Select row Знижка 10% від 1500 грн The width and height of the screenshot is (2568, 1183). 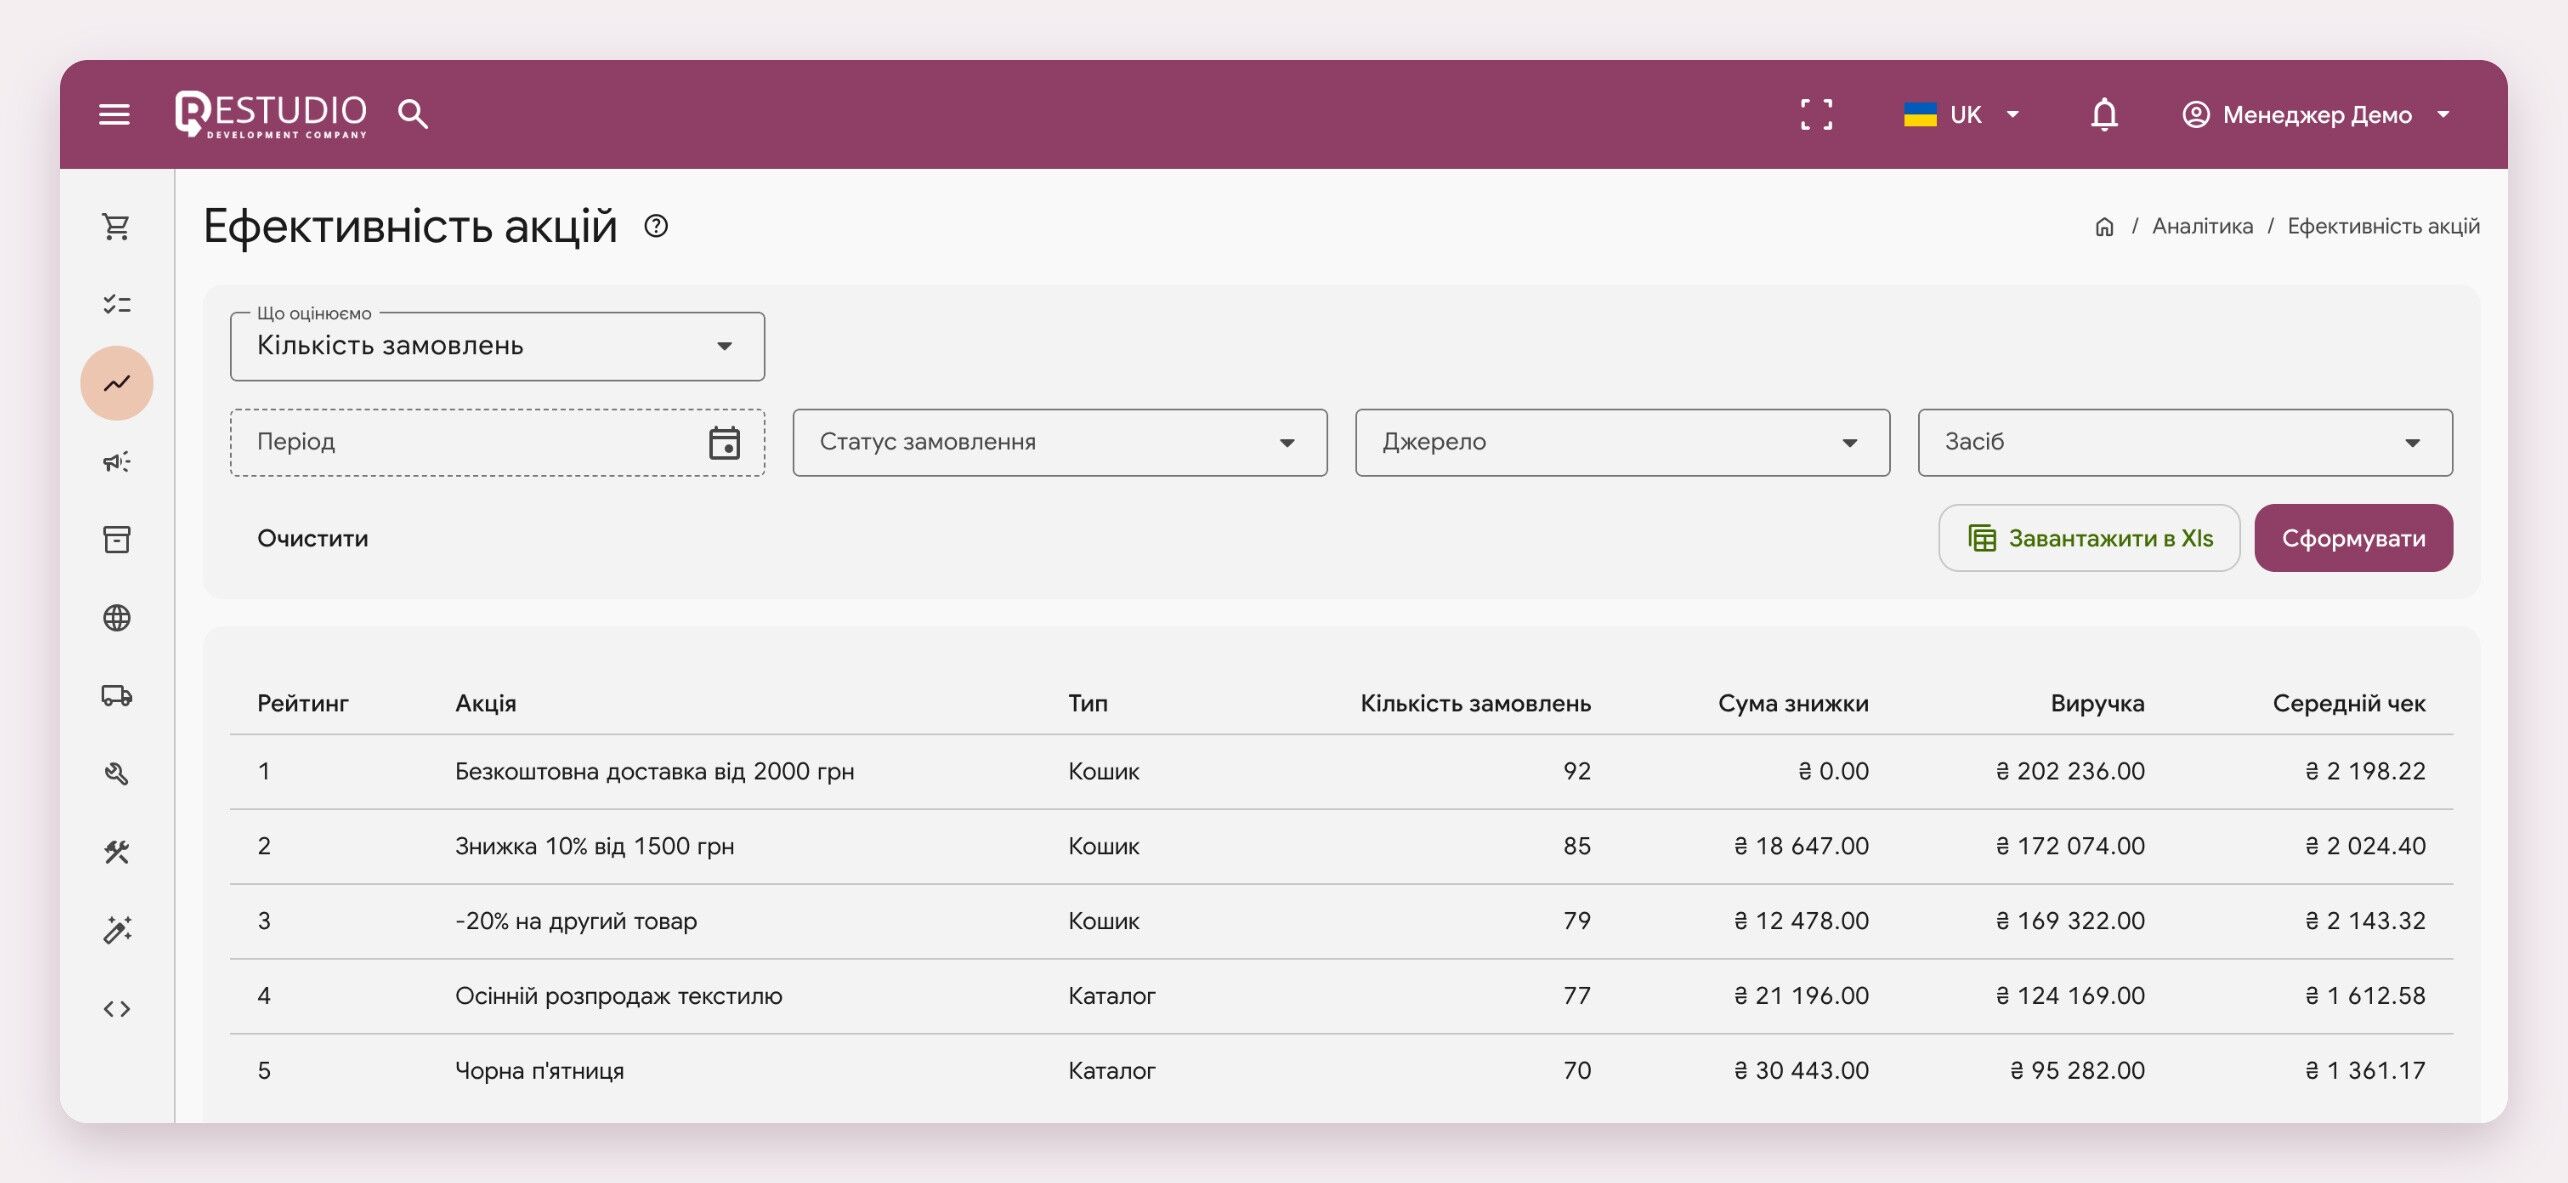click(1341, 846)
